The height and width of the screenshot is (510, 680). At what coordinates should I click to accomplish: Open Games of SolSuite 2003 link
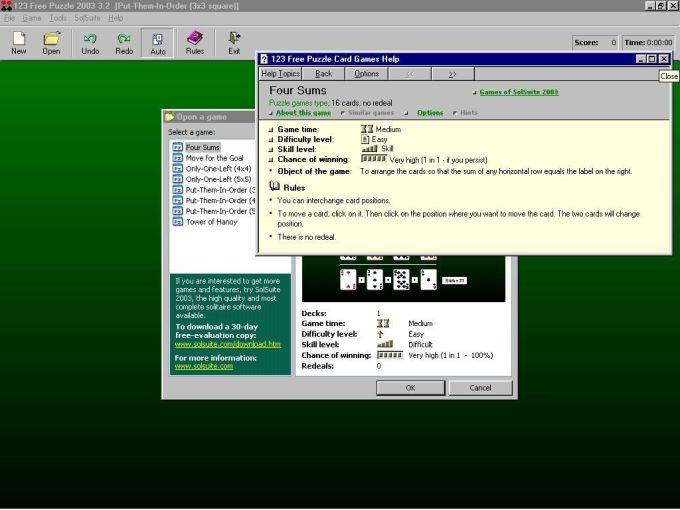click(x=519, y=92)
